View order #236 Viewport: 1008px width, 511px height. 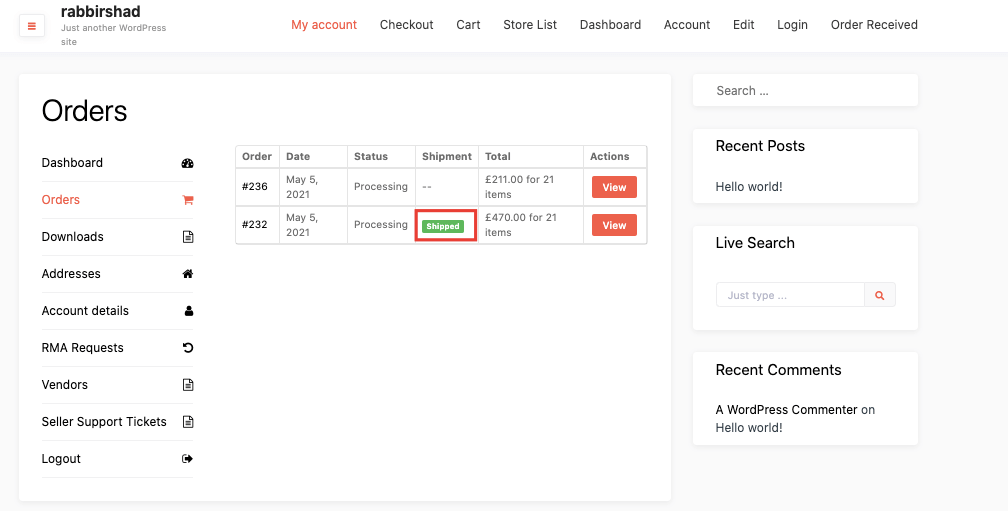[x=614, y=188]
